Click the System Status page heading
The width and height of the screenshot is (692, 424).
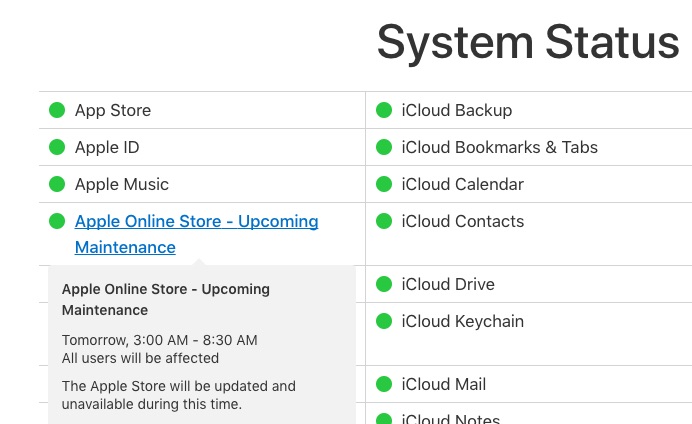528,42
